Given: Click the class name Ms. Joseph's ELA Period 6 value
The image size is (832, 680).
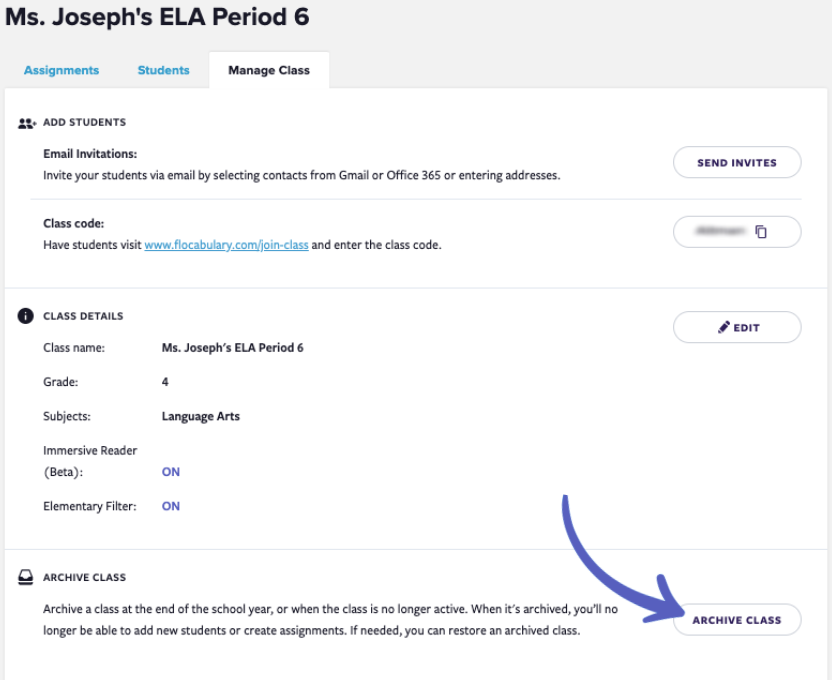Looking at the screenshot, I should (232, 348).
